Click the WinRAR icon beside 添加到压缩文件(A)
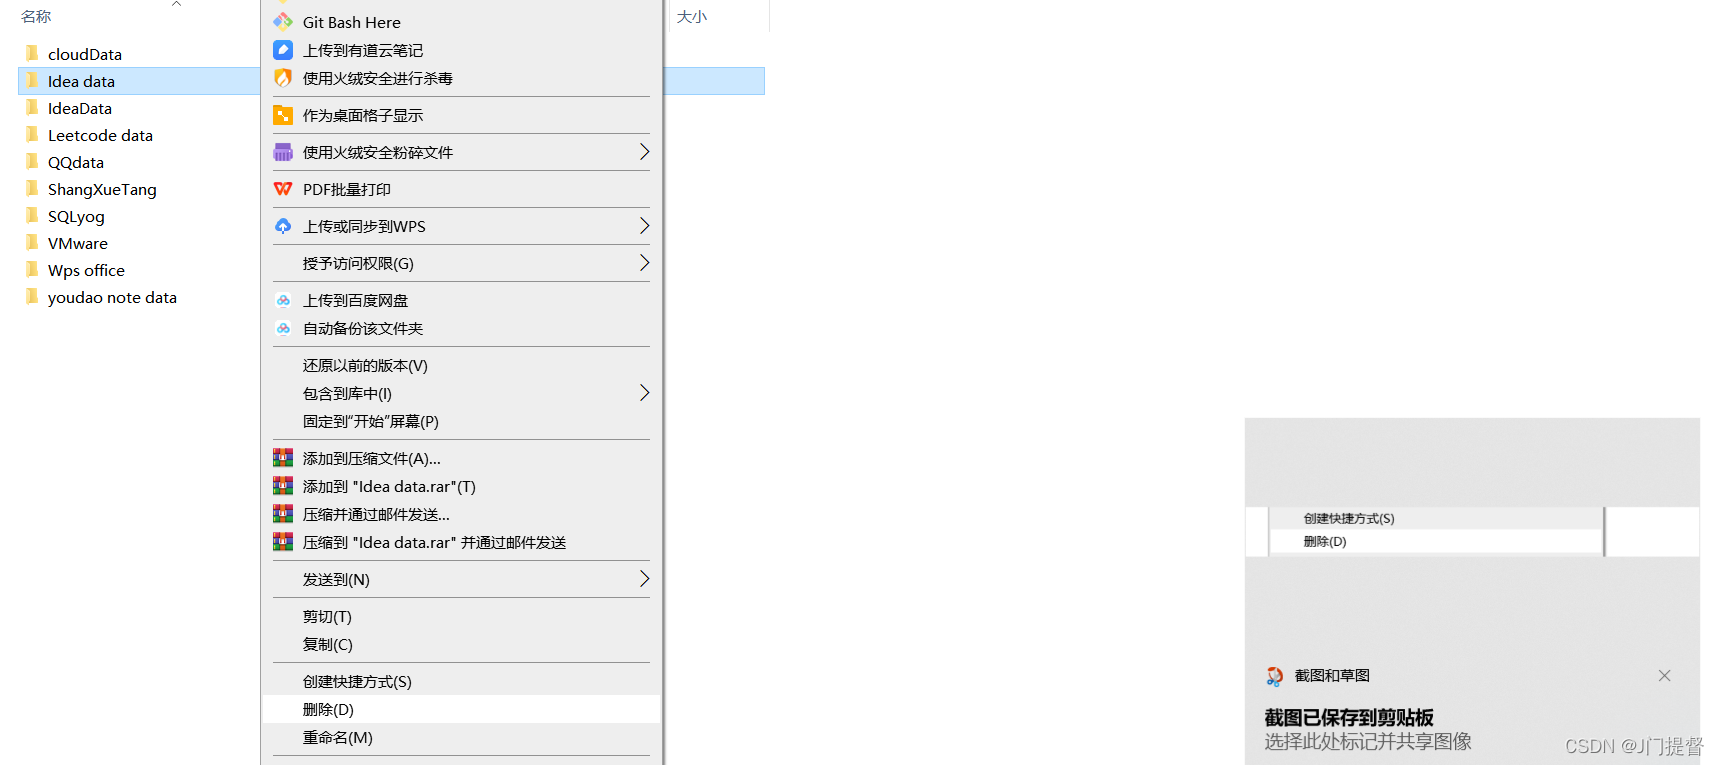1720x765 pixels. click(283, 458)
